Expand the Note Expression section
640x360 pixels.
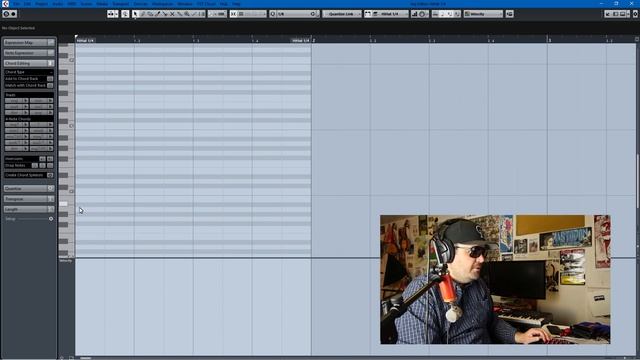pyautogui.click(x=29, y=53)
